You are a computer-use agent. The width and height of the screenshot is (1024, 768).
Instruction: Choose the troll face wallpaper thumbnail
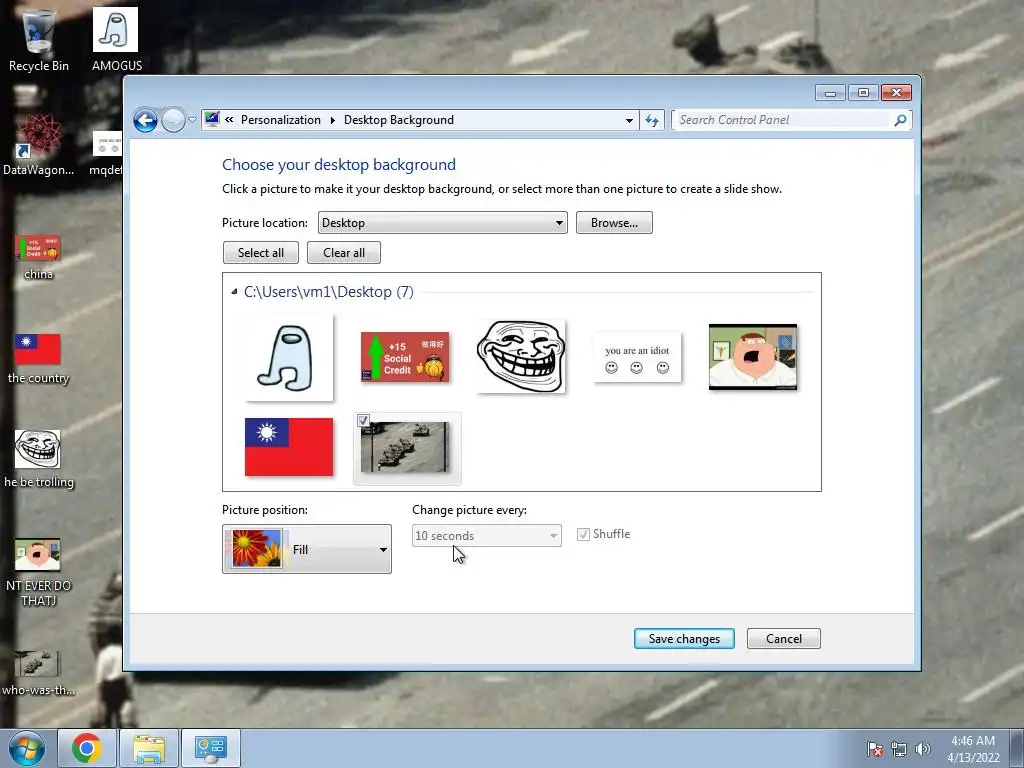[520, 357]
